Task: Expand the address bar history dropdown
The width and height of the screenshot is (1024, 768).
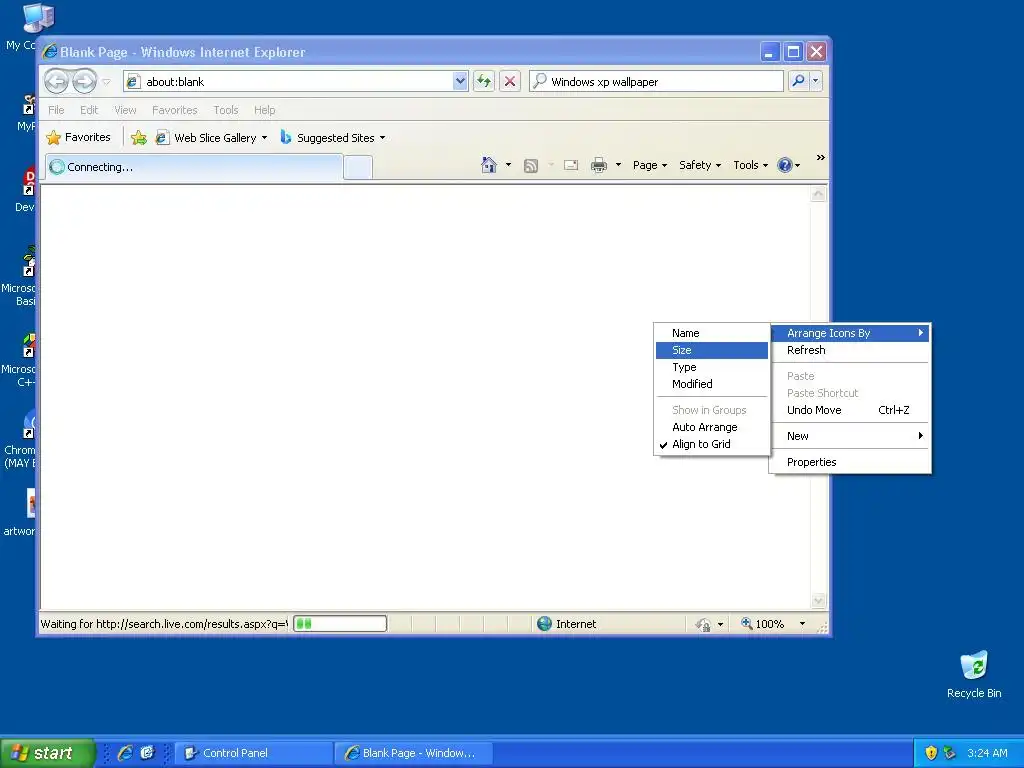Action: click(460, 82)
